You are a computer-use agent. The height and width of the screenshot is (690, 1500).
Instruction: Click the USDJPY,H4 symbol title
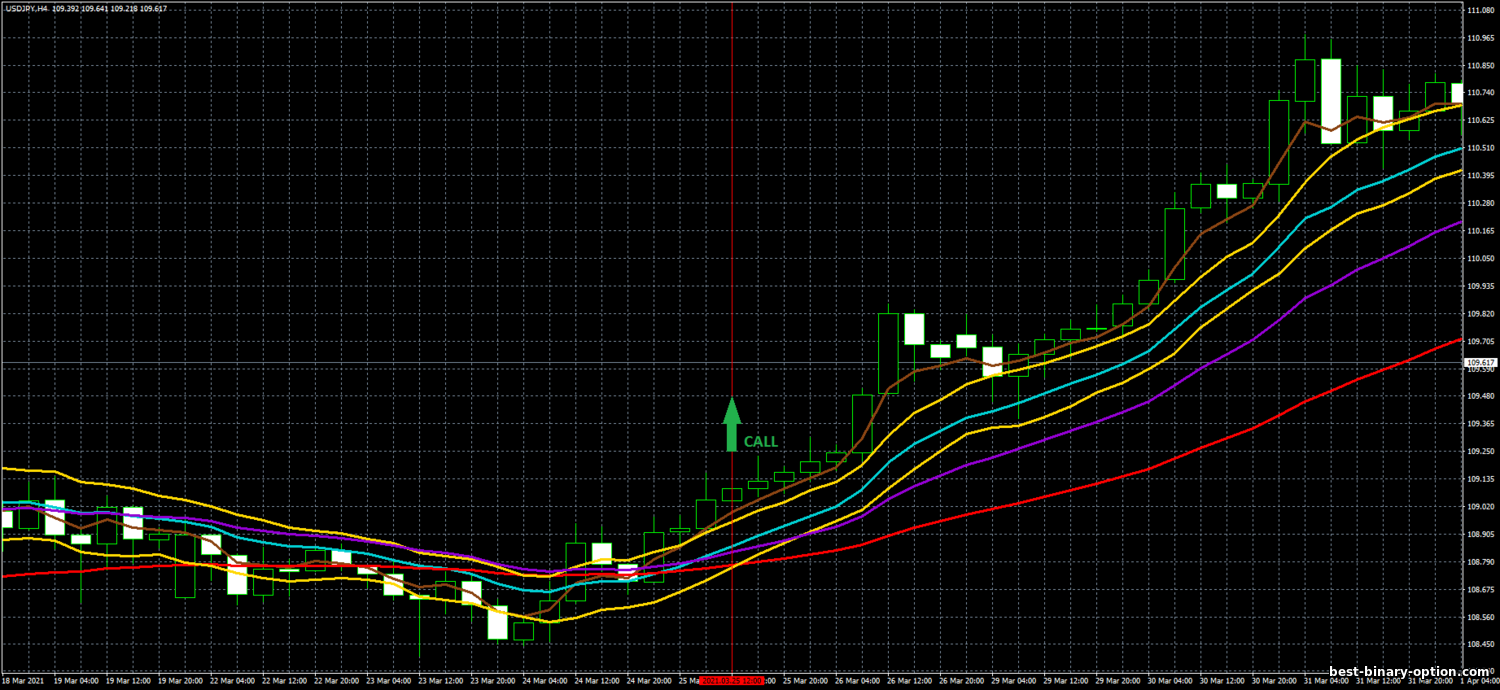pos(26,9)
